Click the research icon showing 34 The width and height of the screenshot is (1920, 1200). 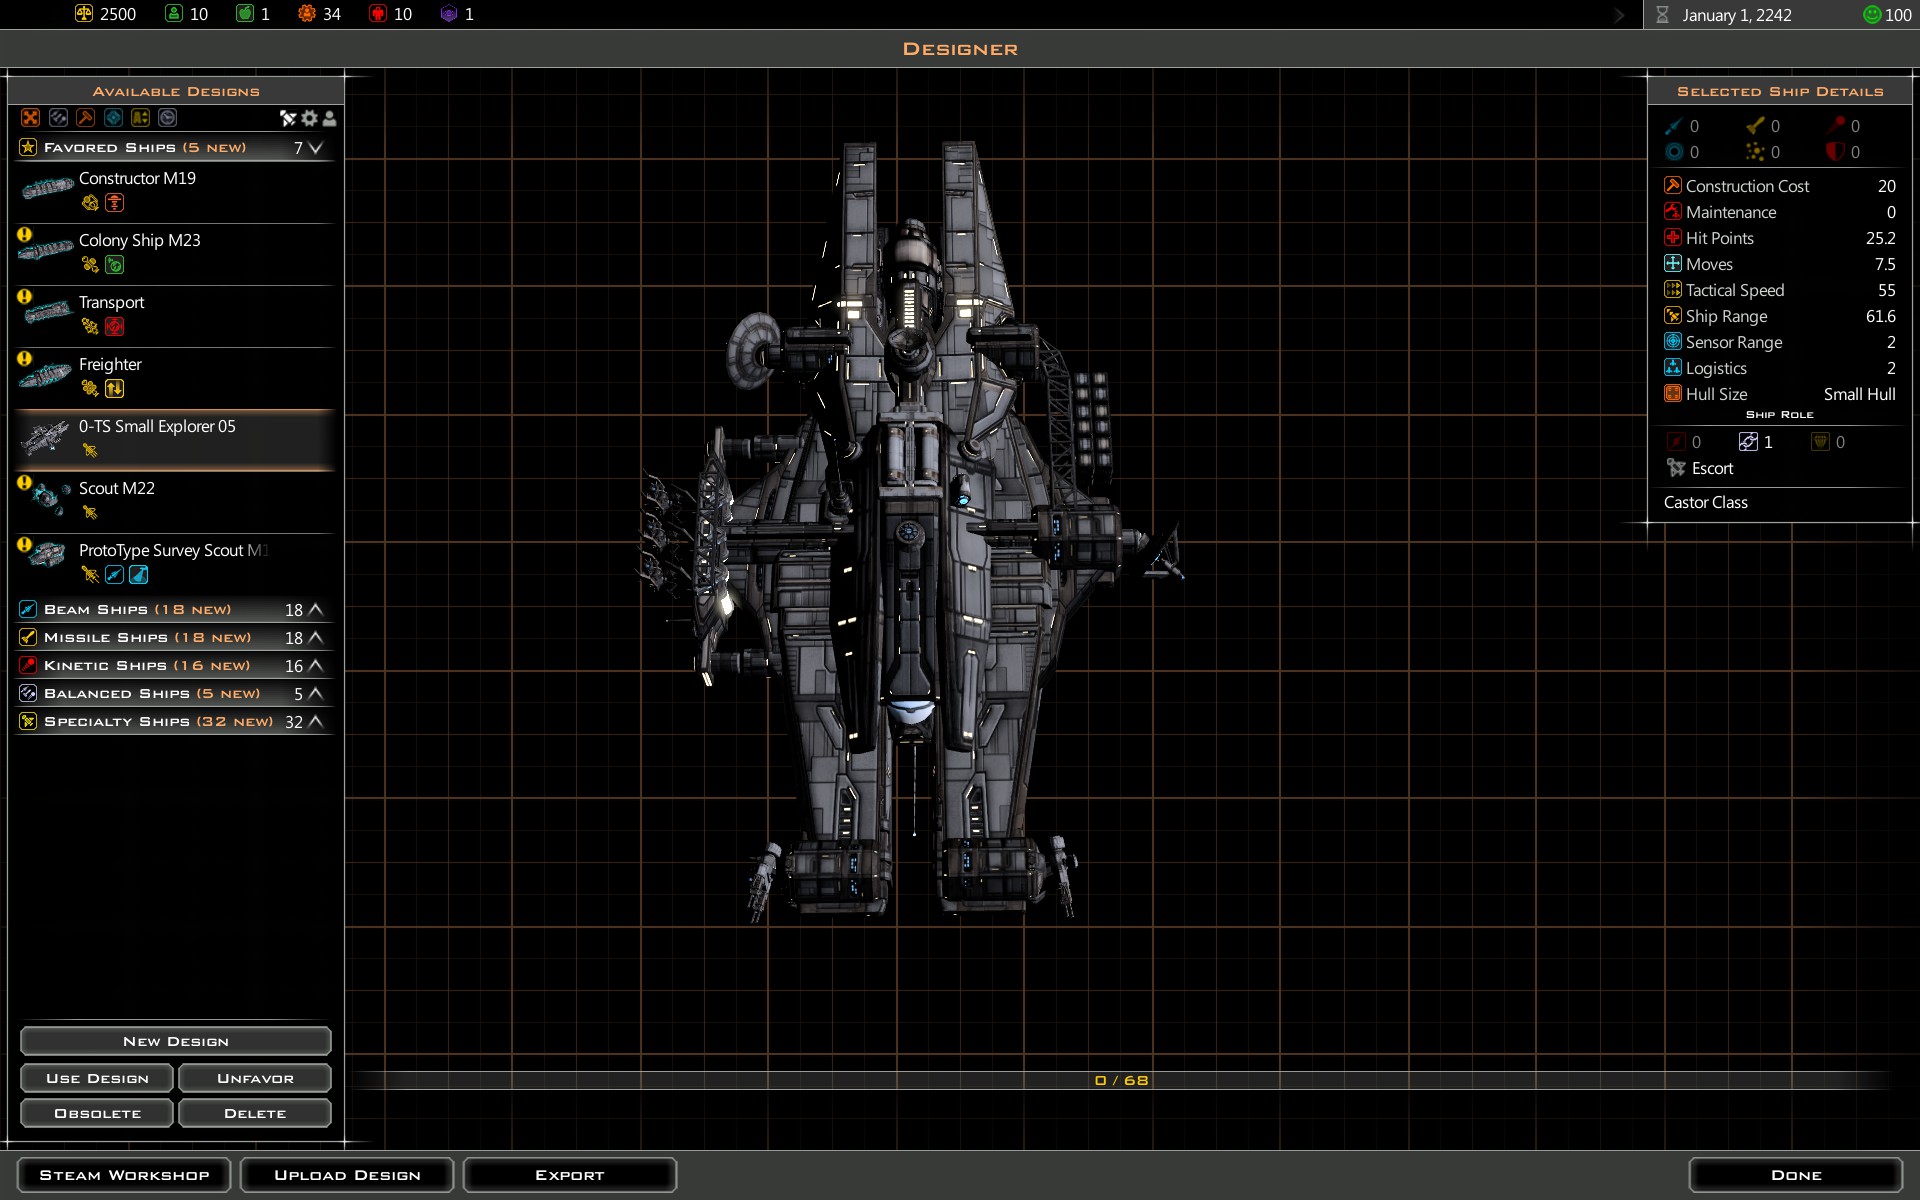tap(307, 14)
